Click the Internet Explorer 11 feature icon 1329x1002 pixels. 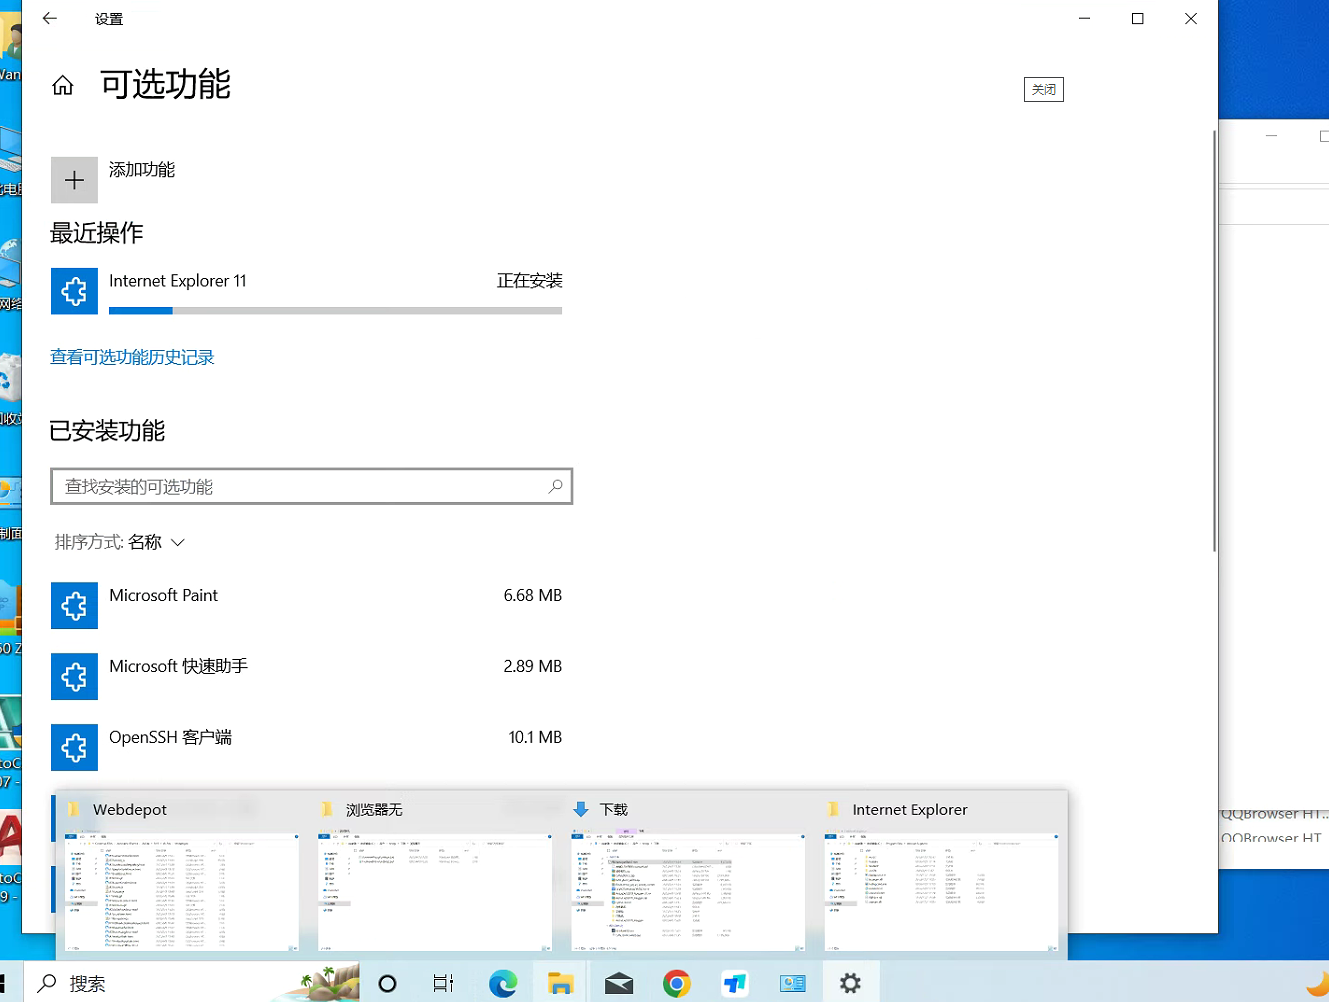coord(74,291)
